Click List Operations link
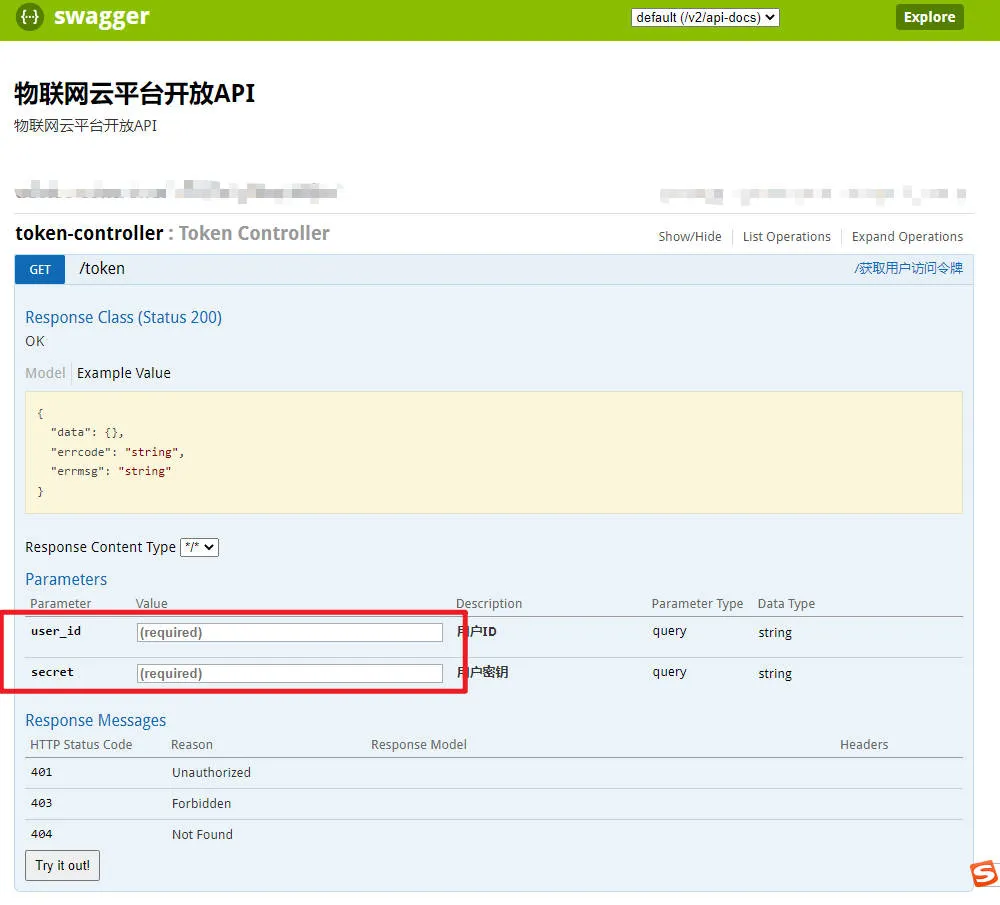Screen dimensions: 1000x905 click(786, 237)
